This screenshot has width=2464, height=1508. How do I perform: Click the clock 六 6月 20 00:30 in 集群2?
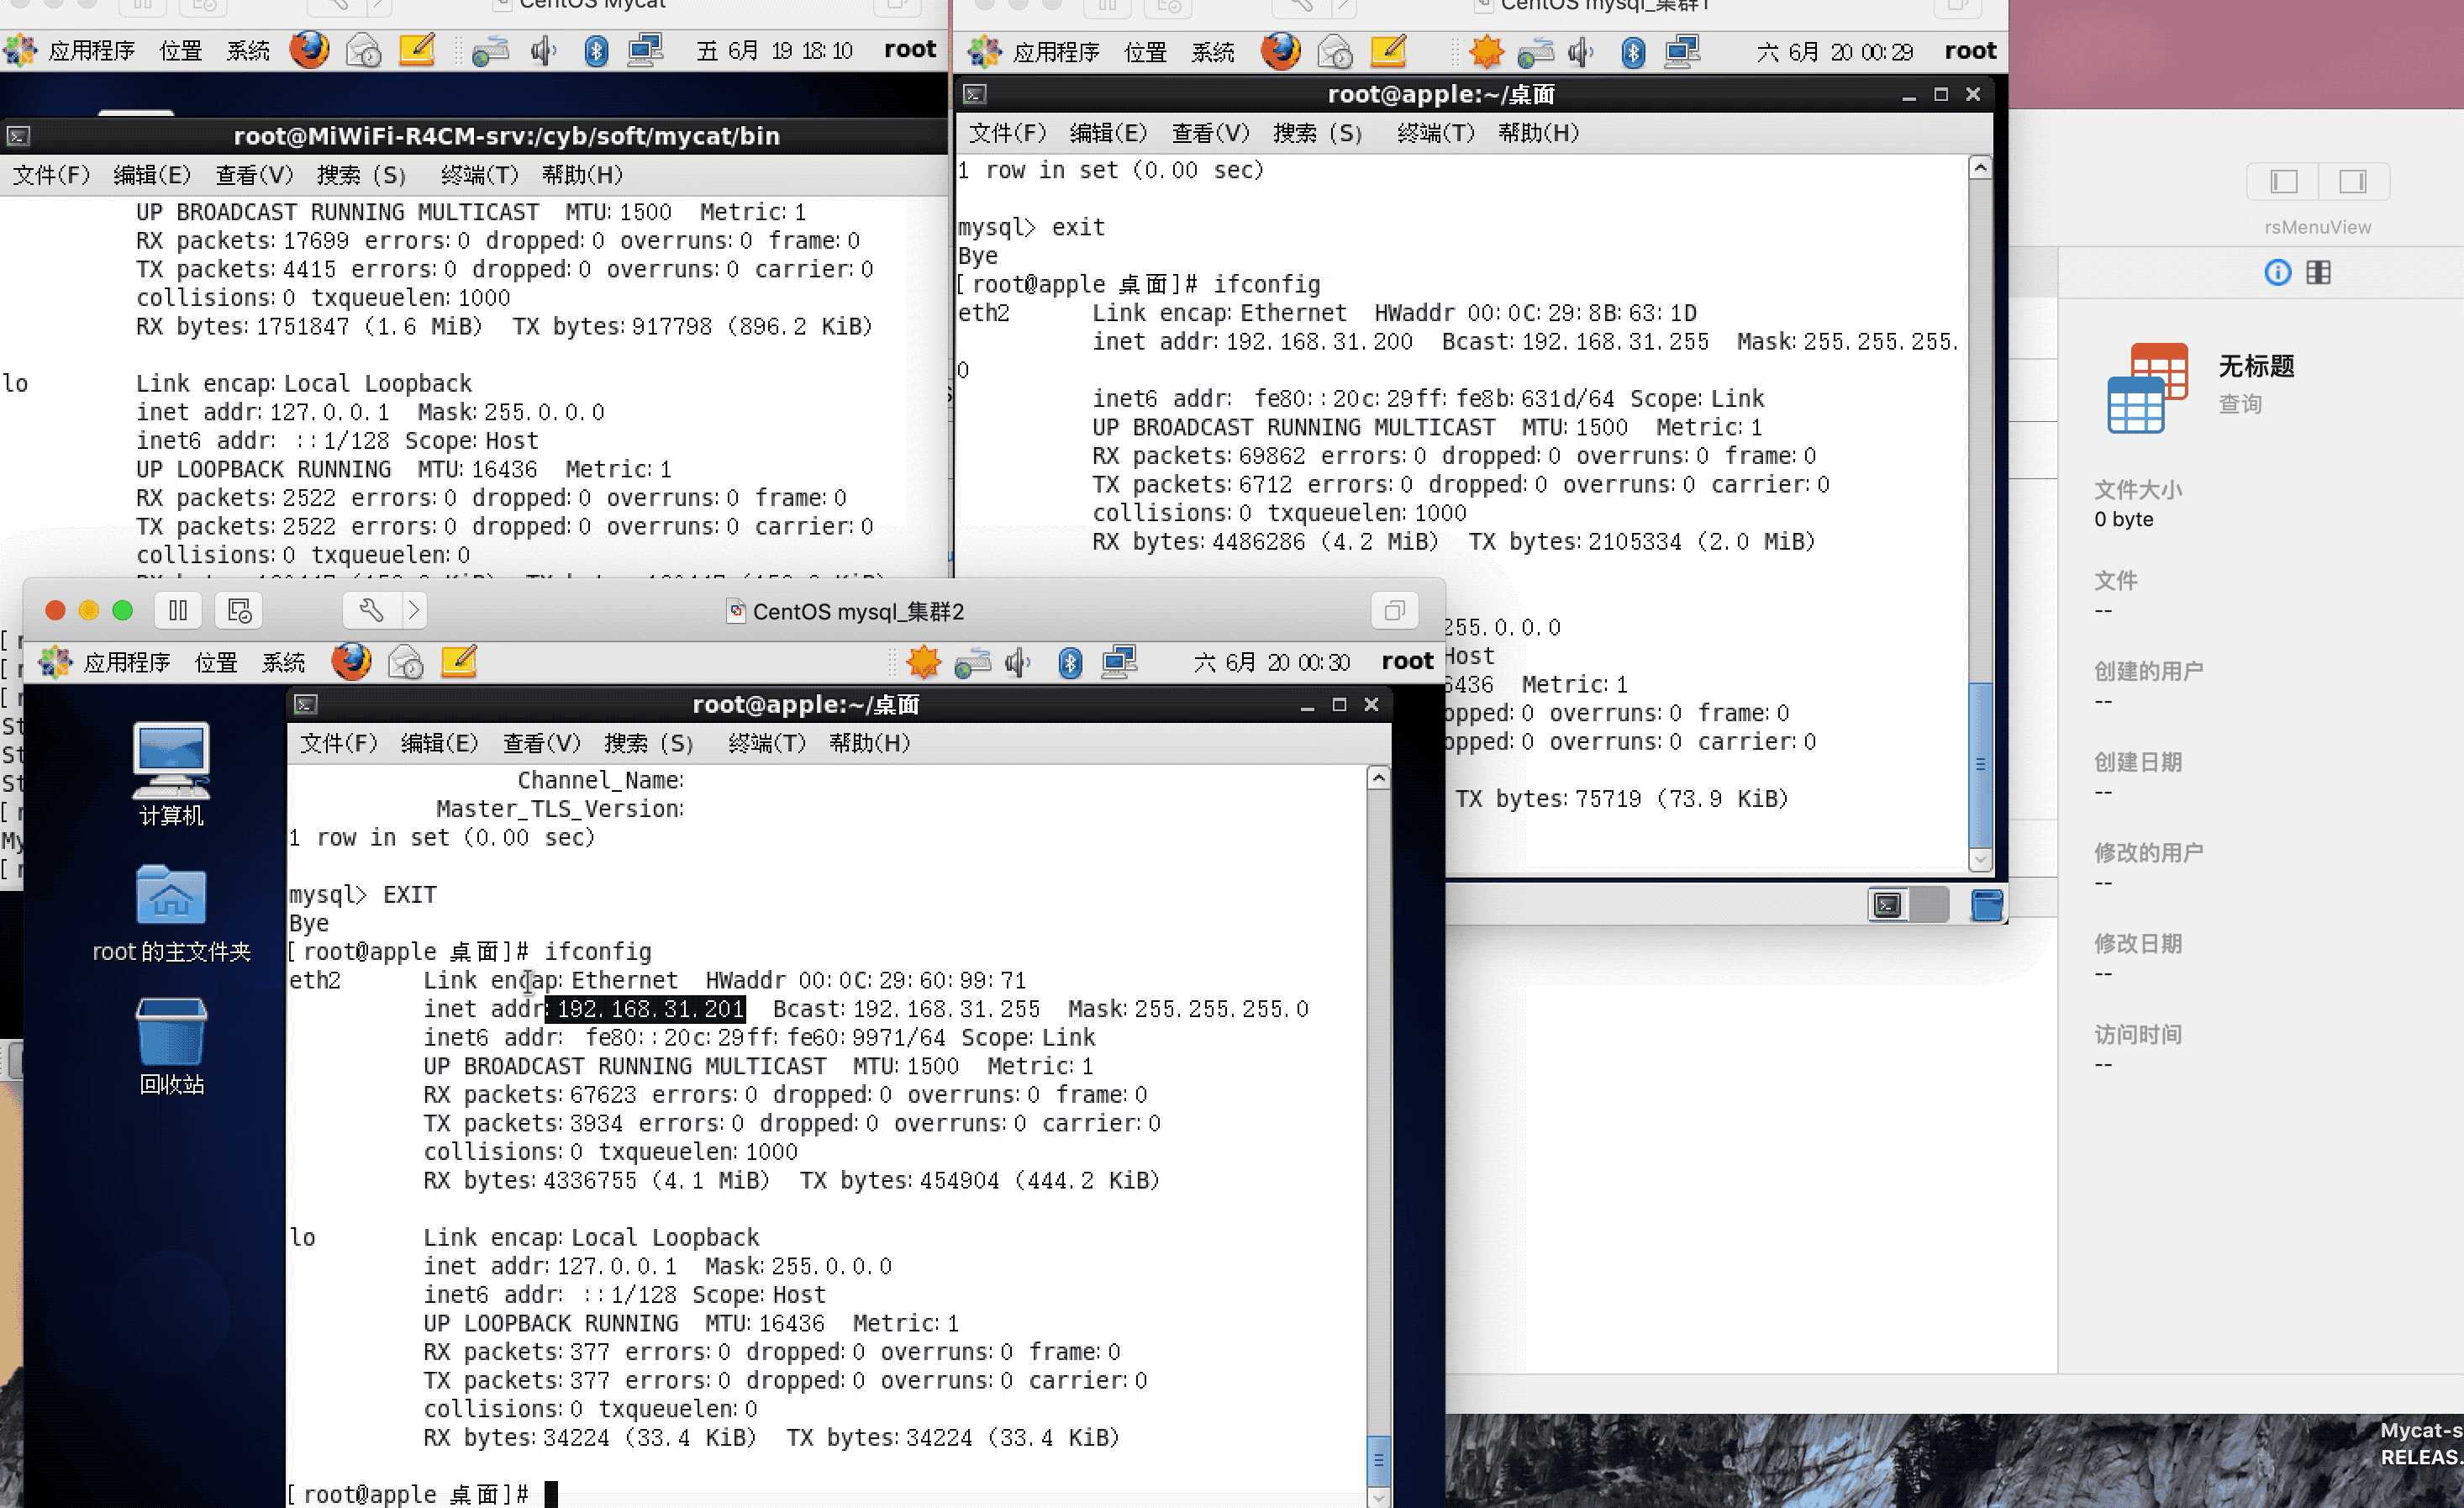[x=1272, y=662]
